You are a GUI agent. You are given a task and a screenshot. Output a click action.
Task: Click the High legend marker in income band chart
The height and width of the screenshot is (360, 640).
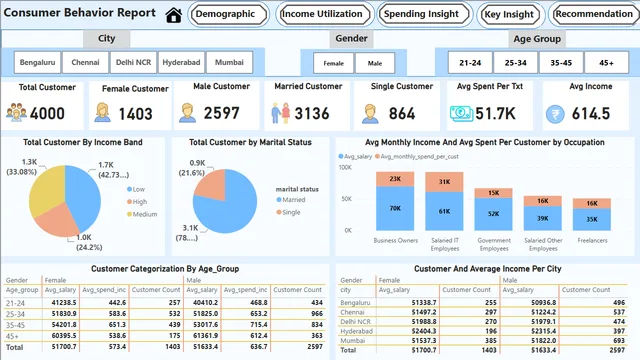click(x=129, y=202)
